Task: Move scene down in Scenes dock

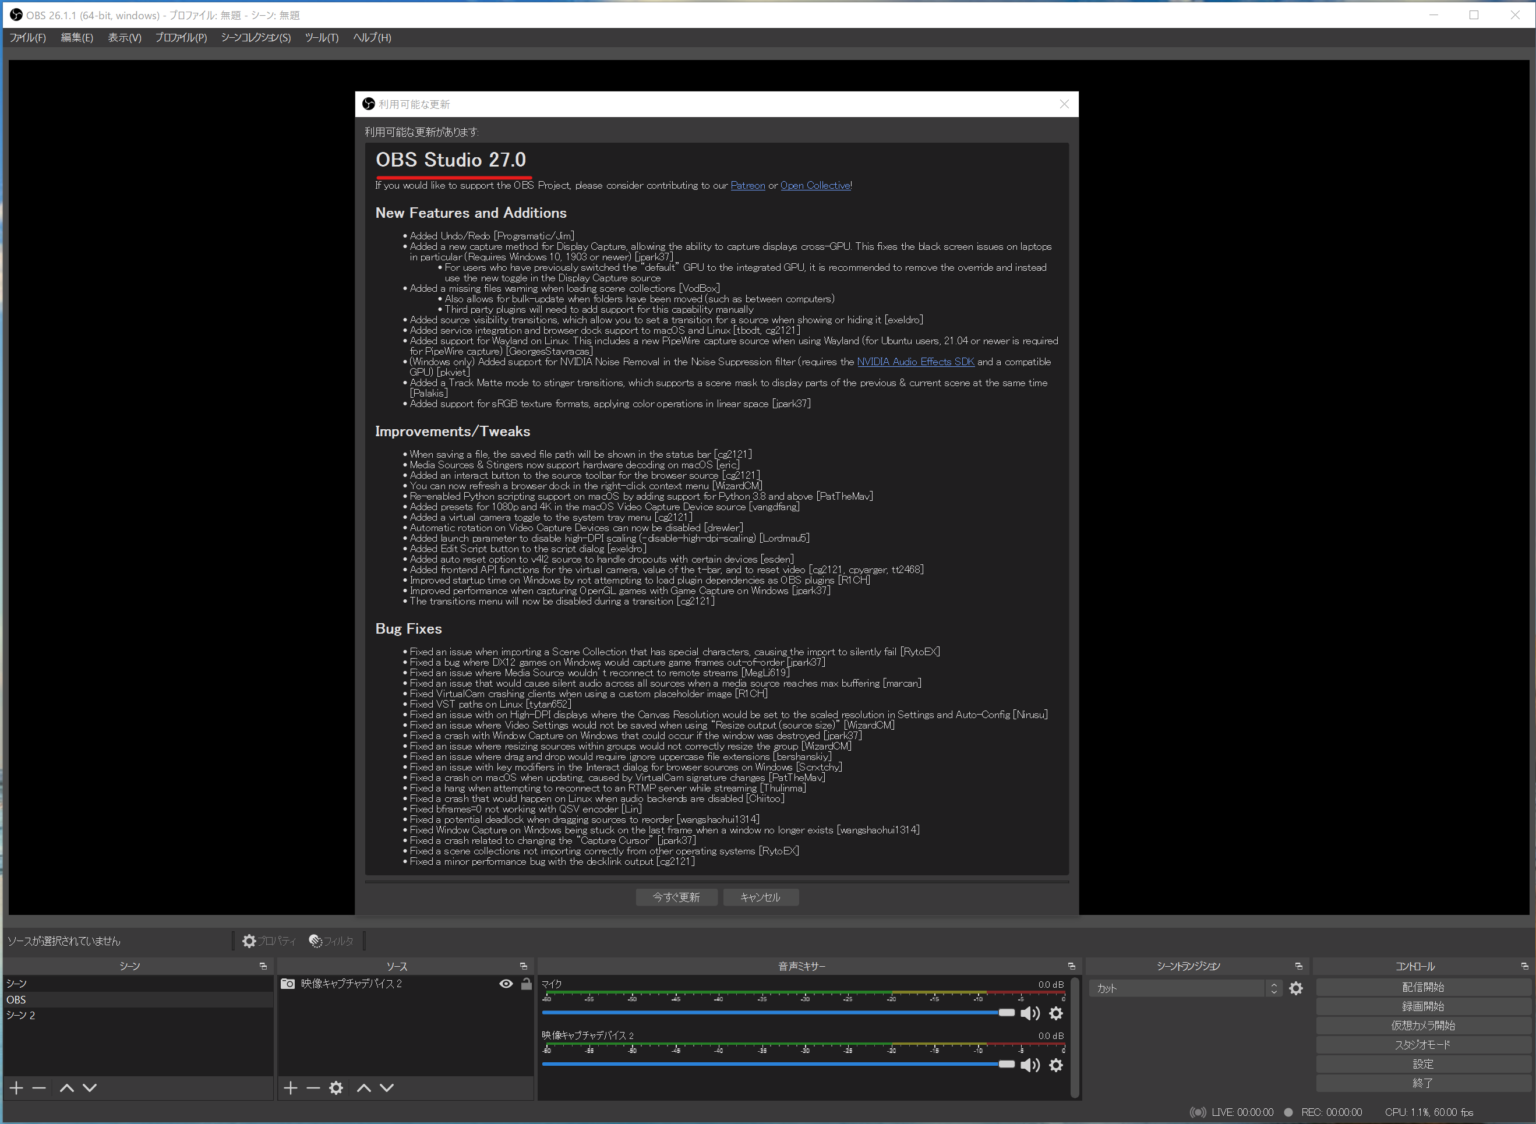Action: pyautogui.click(x=90, y=1088)
